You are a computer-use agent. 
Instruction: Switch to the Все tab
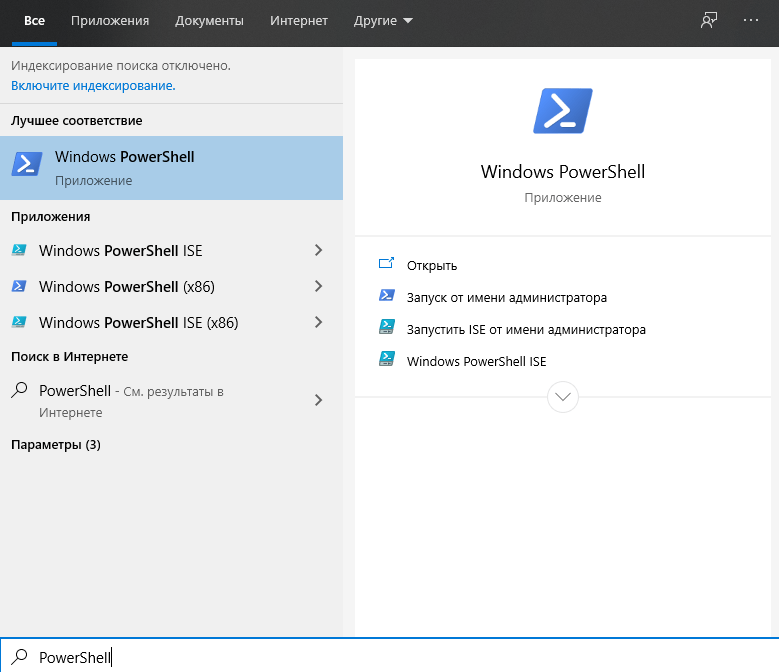point(34,21)
